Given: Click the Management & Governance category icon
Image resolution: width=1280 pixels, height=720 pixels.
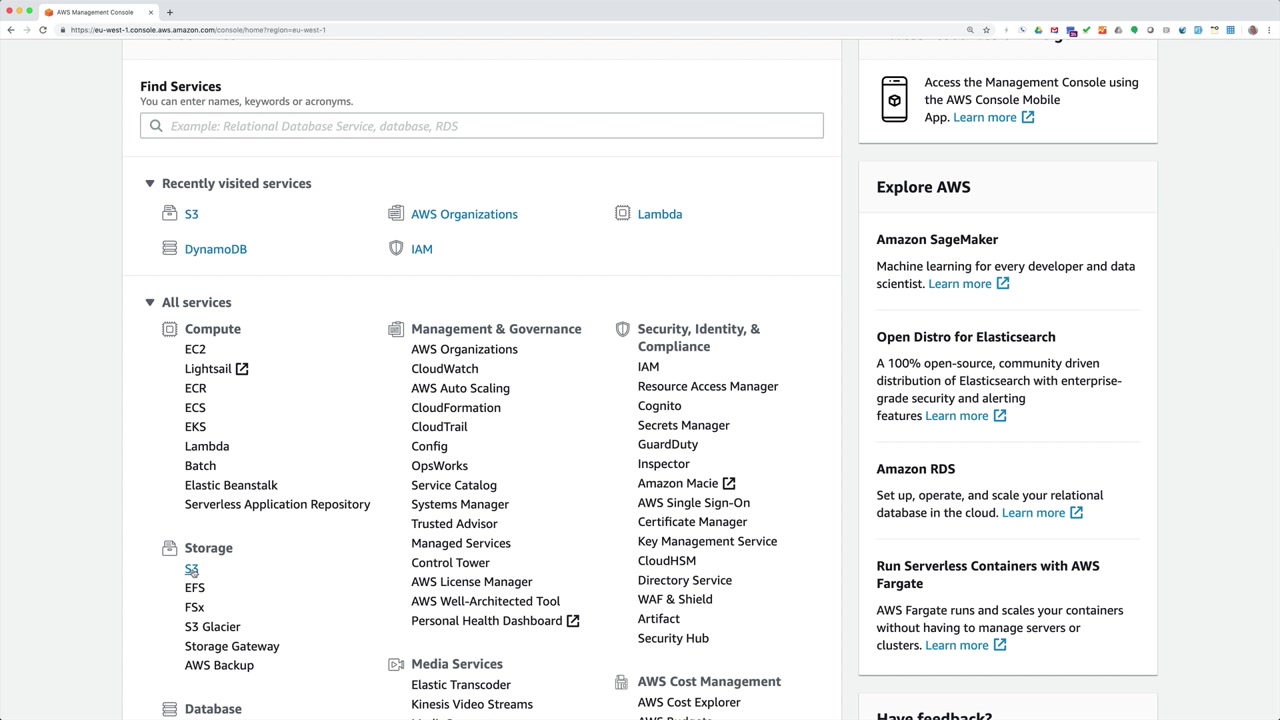Looking at the screenshot, I should pyautogui.click(x=396, y=329).
